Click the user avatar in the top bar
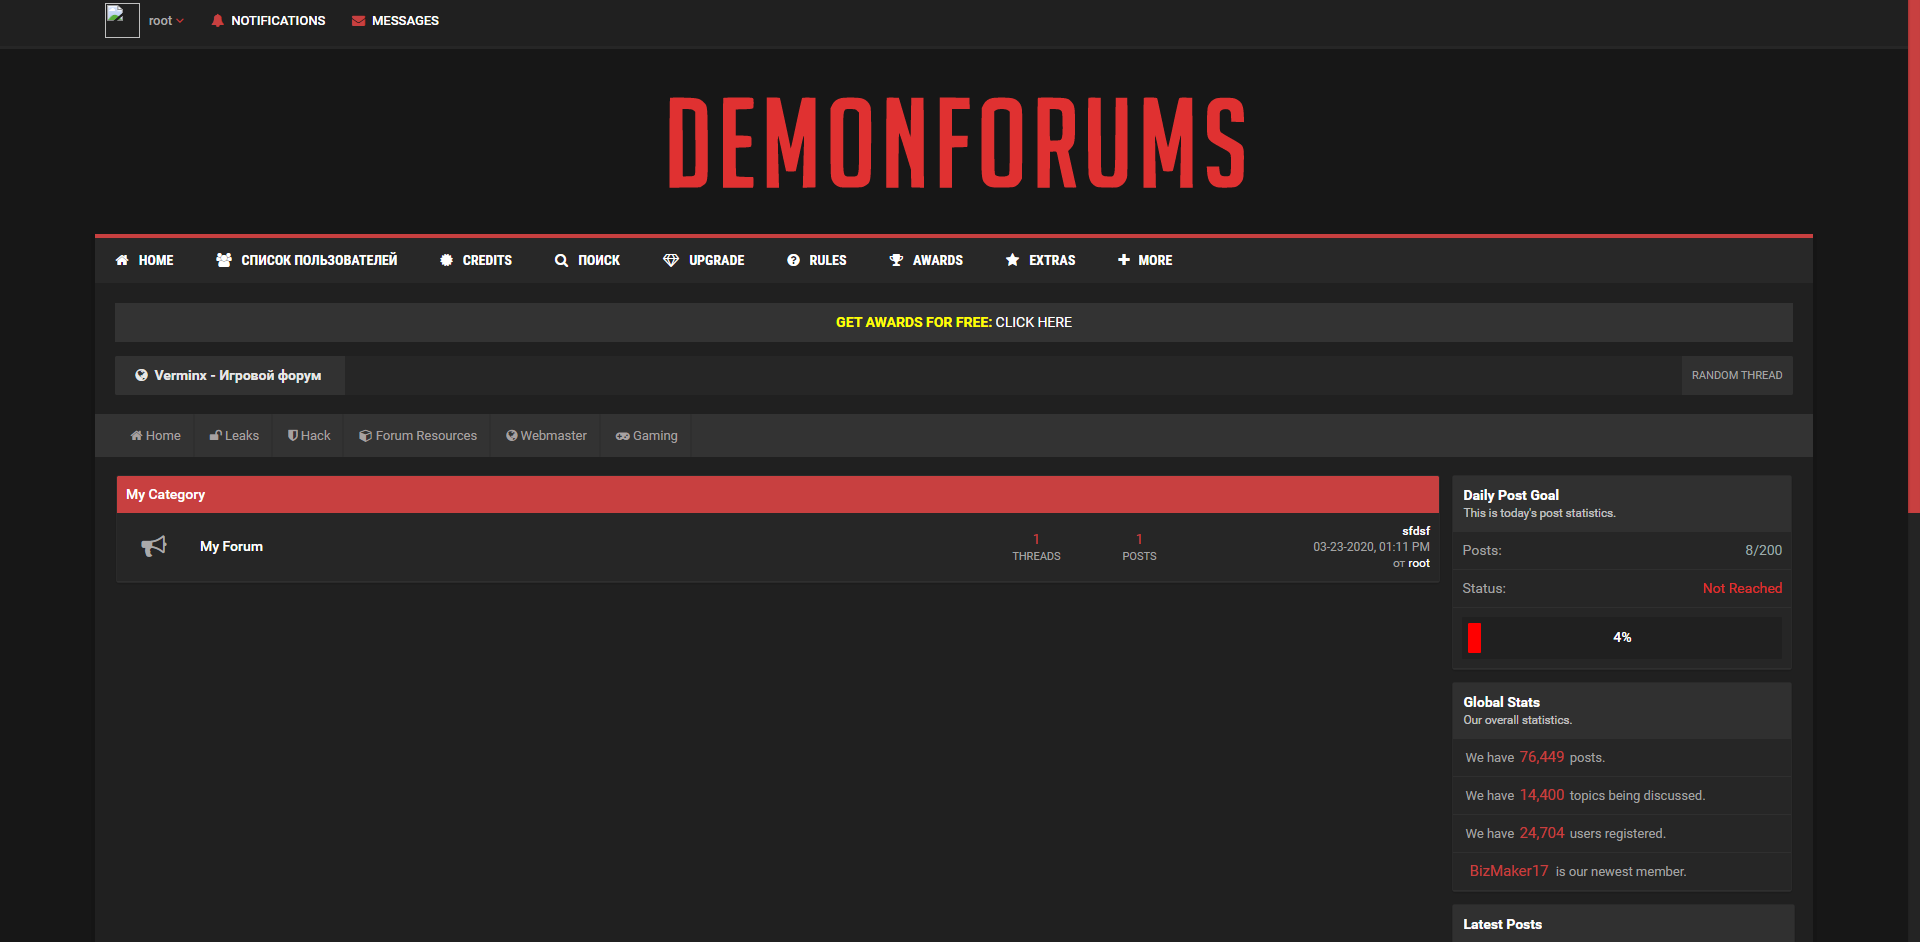Viewport: 1920px width, 942px height. point(122,20)
